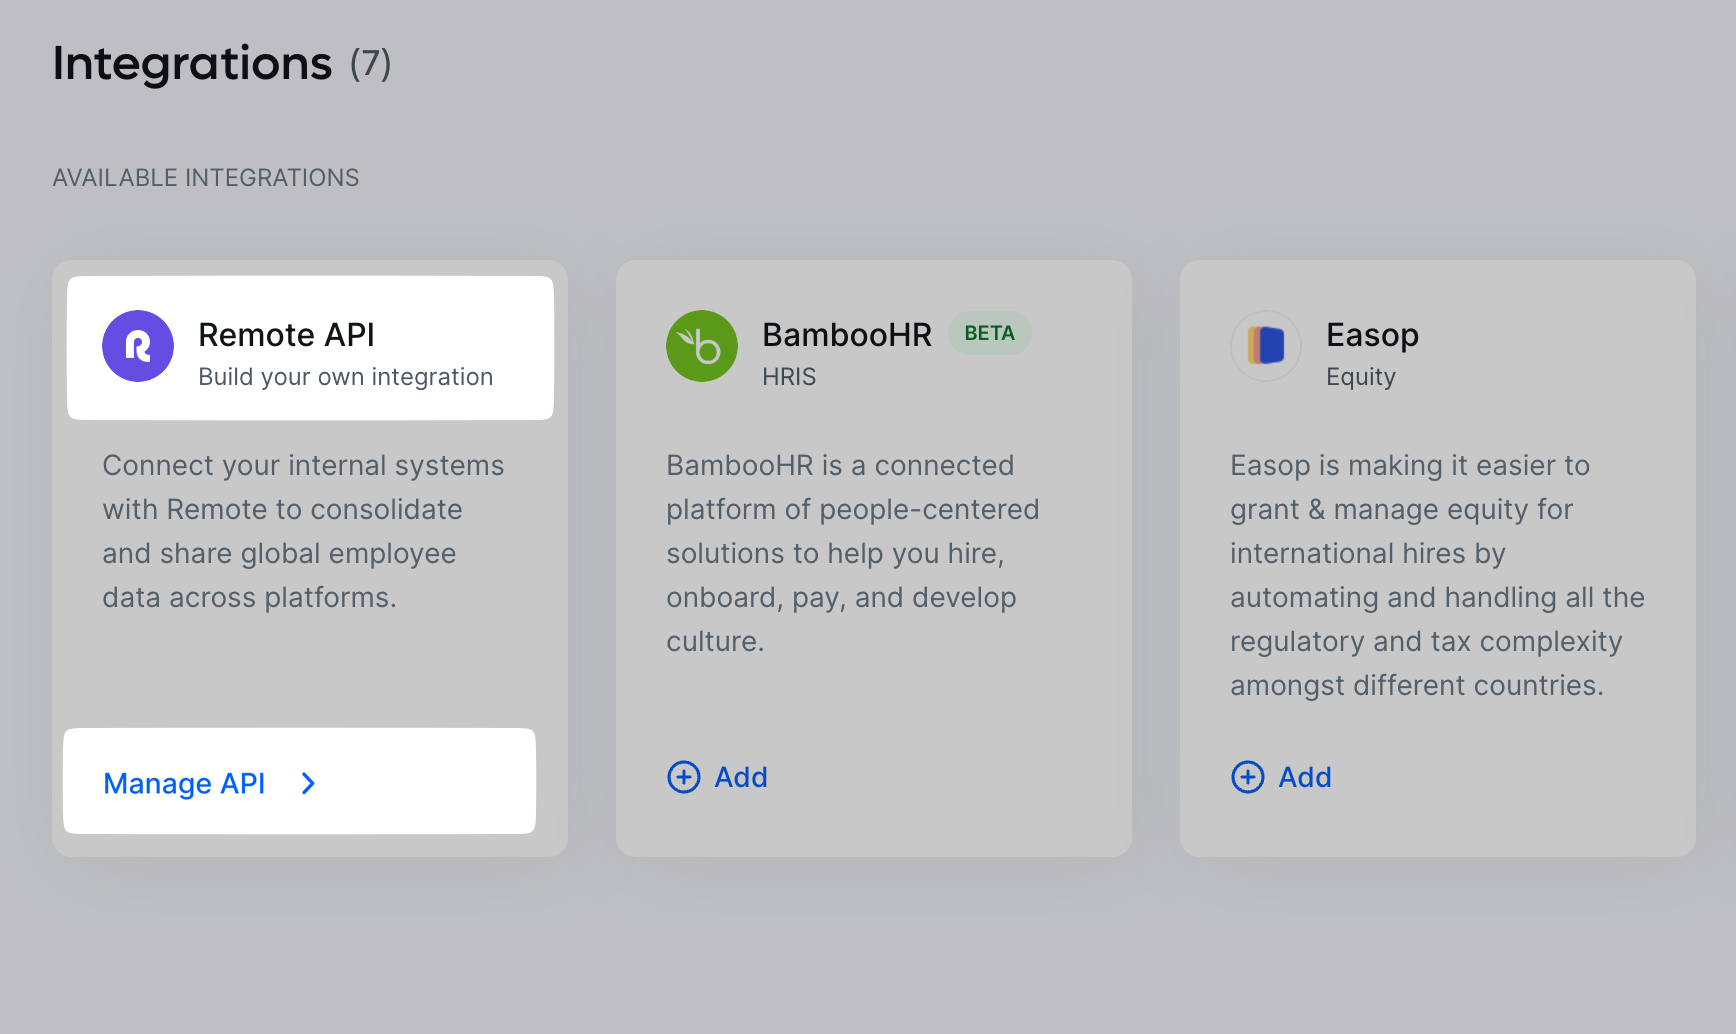This screenshot has width=1736, height=1034.
Task: Add the Easop integration via Add text
Action: point(1305,777)
